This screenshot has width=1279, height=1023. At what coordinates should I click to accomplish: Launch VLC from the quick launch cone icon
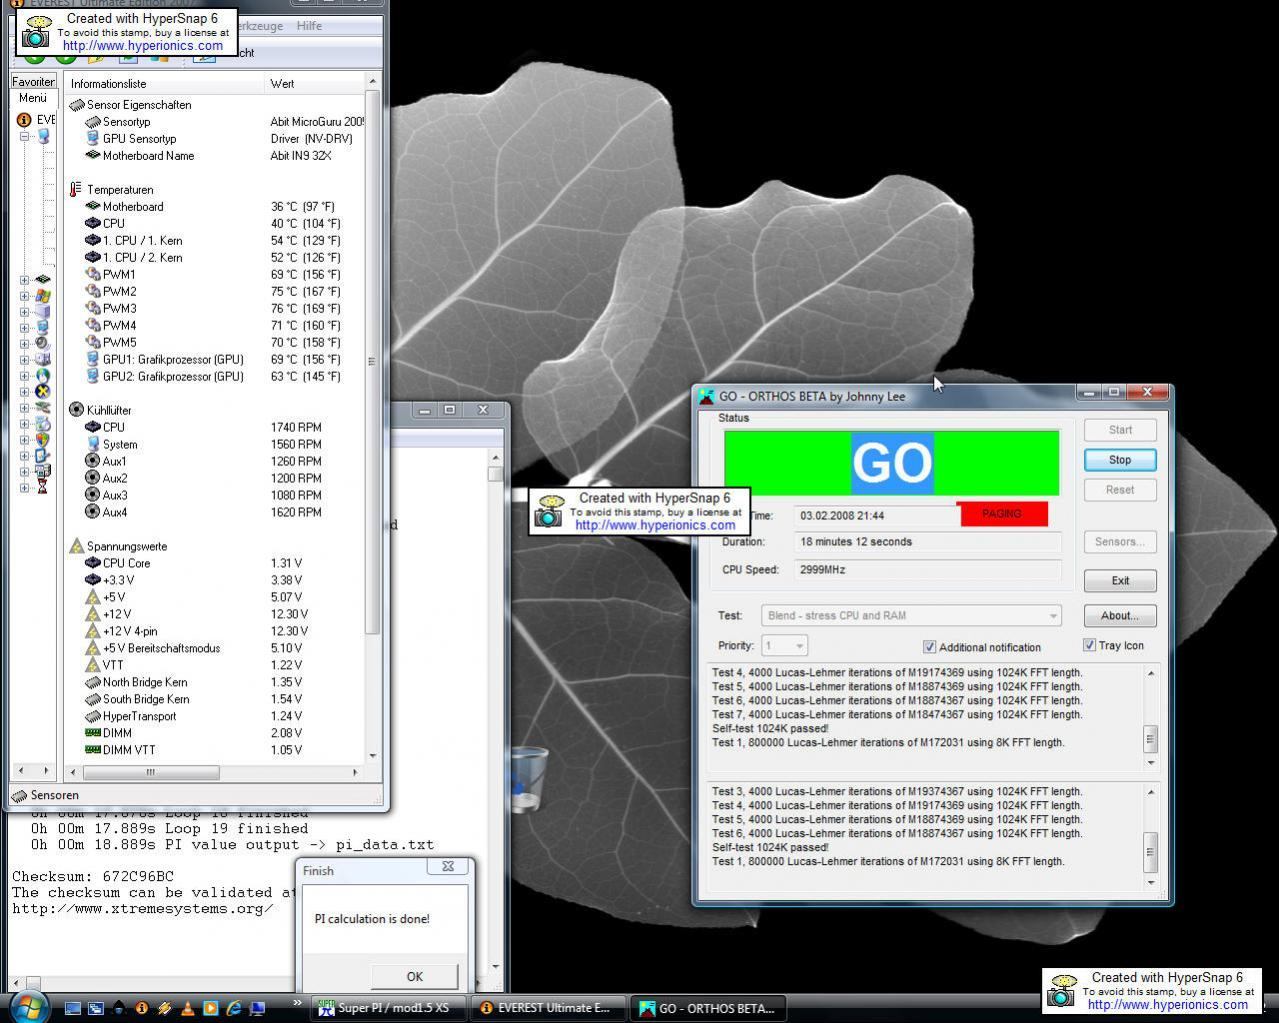point(188,1008)
